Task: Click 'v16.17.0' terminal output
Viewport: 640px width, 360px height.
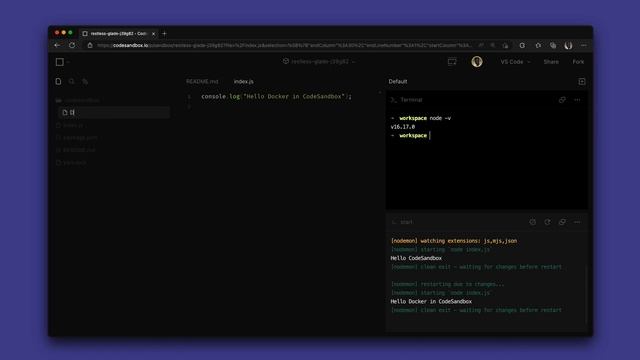Action: tap(402, 127)
